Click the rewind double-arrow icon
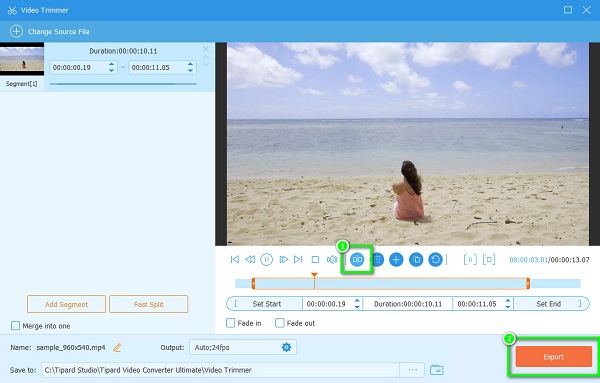The height and width of the screenshot is (383, 600). [x=250, y=260]
